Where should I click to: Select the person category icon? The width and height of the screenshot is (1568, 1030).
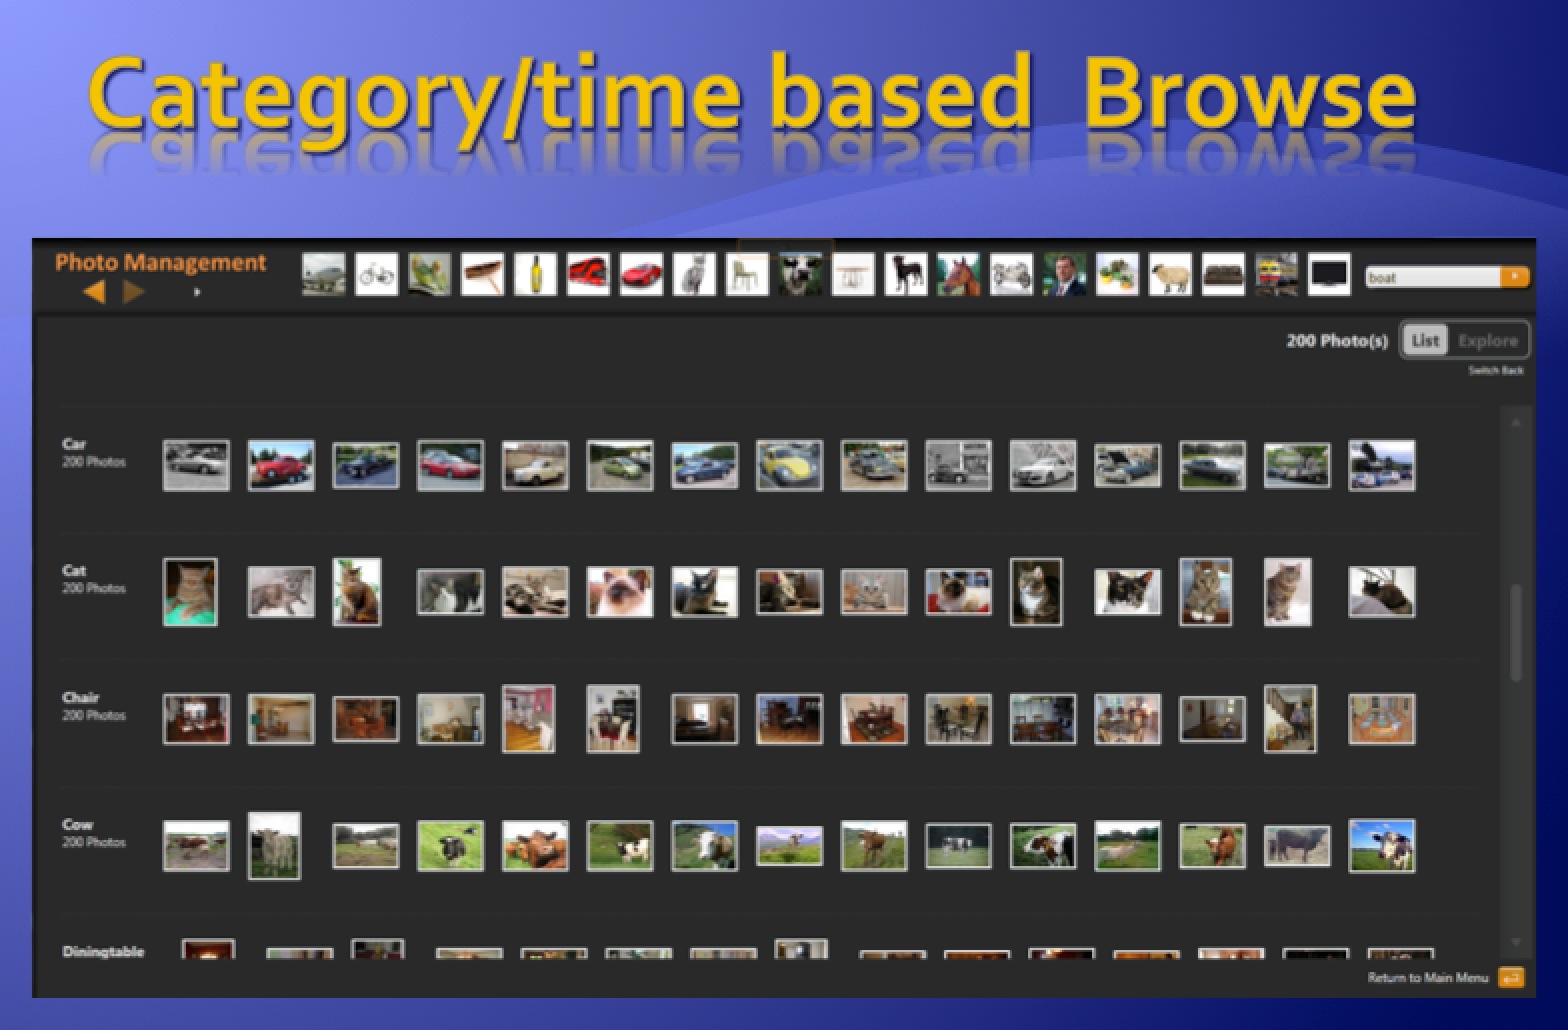(x=1065, y=274)
